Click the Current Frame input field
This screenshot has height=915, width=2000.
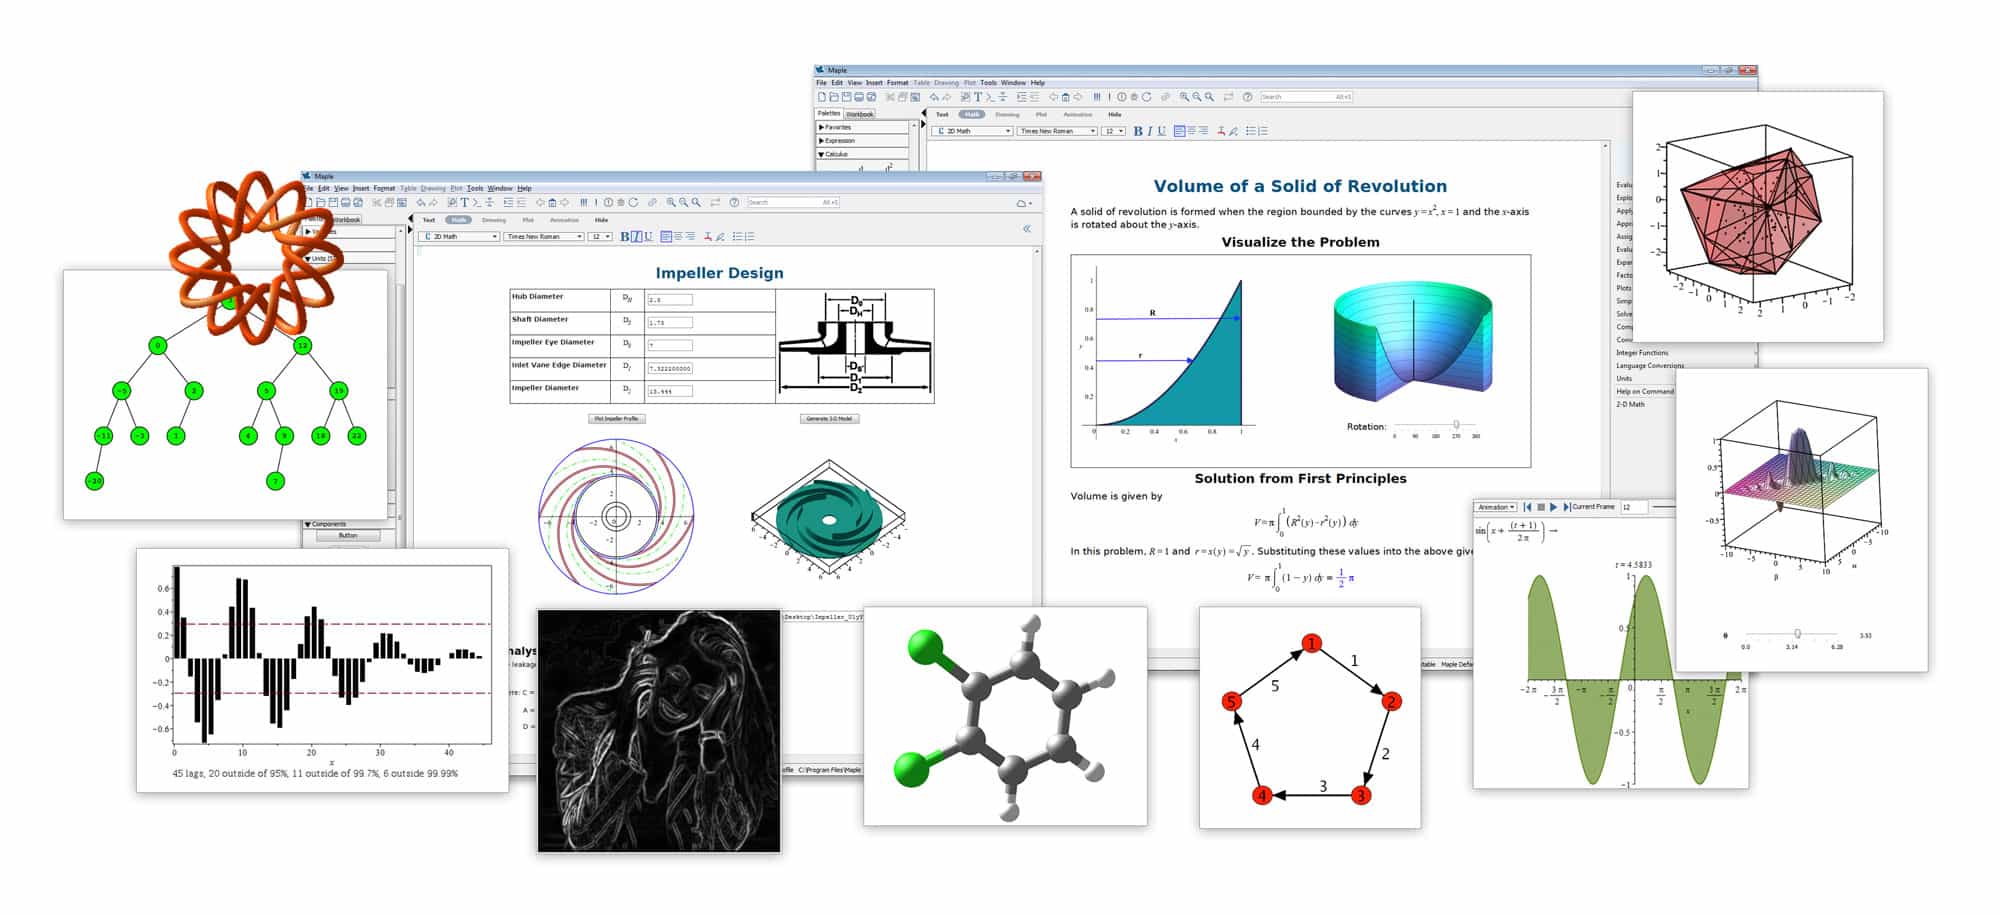coord(1634,508)
